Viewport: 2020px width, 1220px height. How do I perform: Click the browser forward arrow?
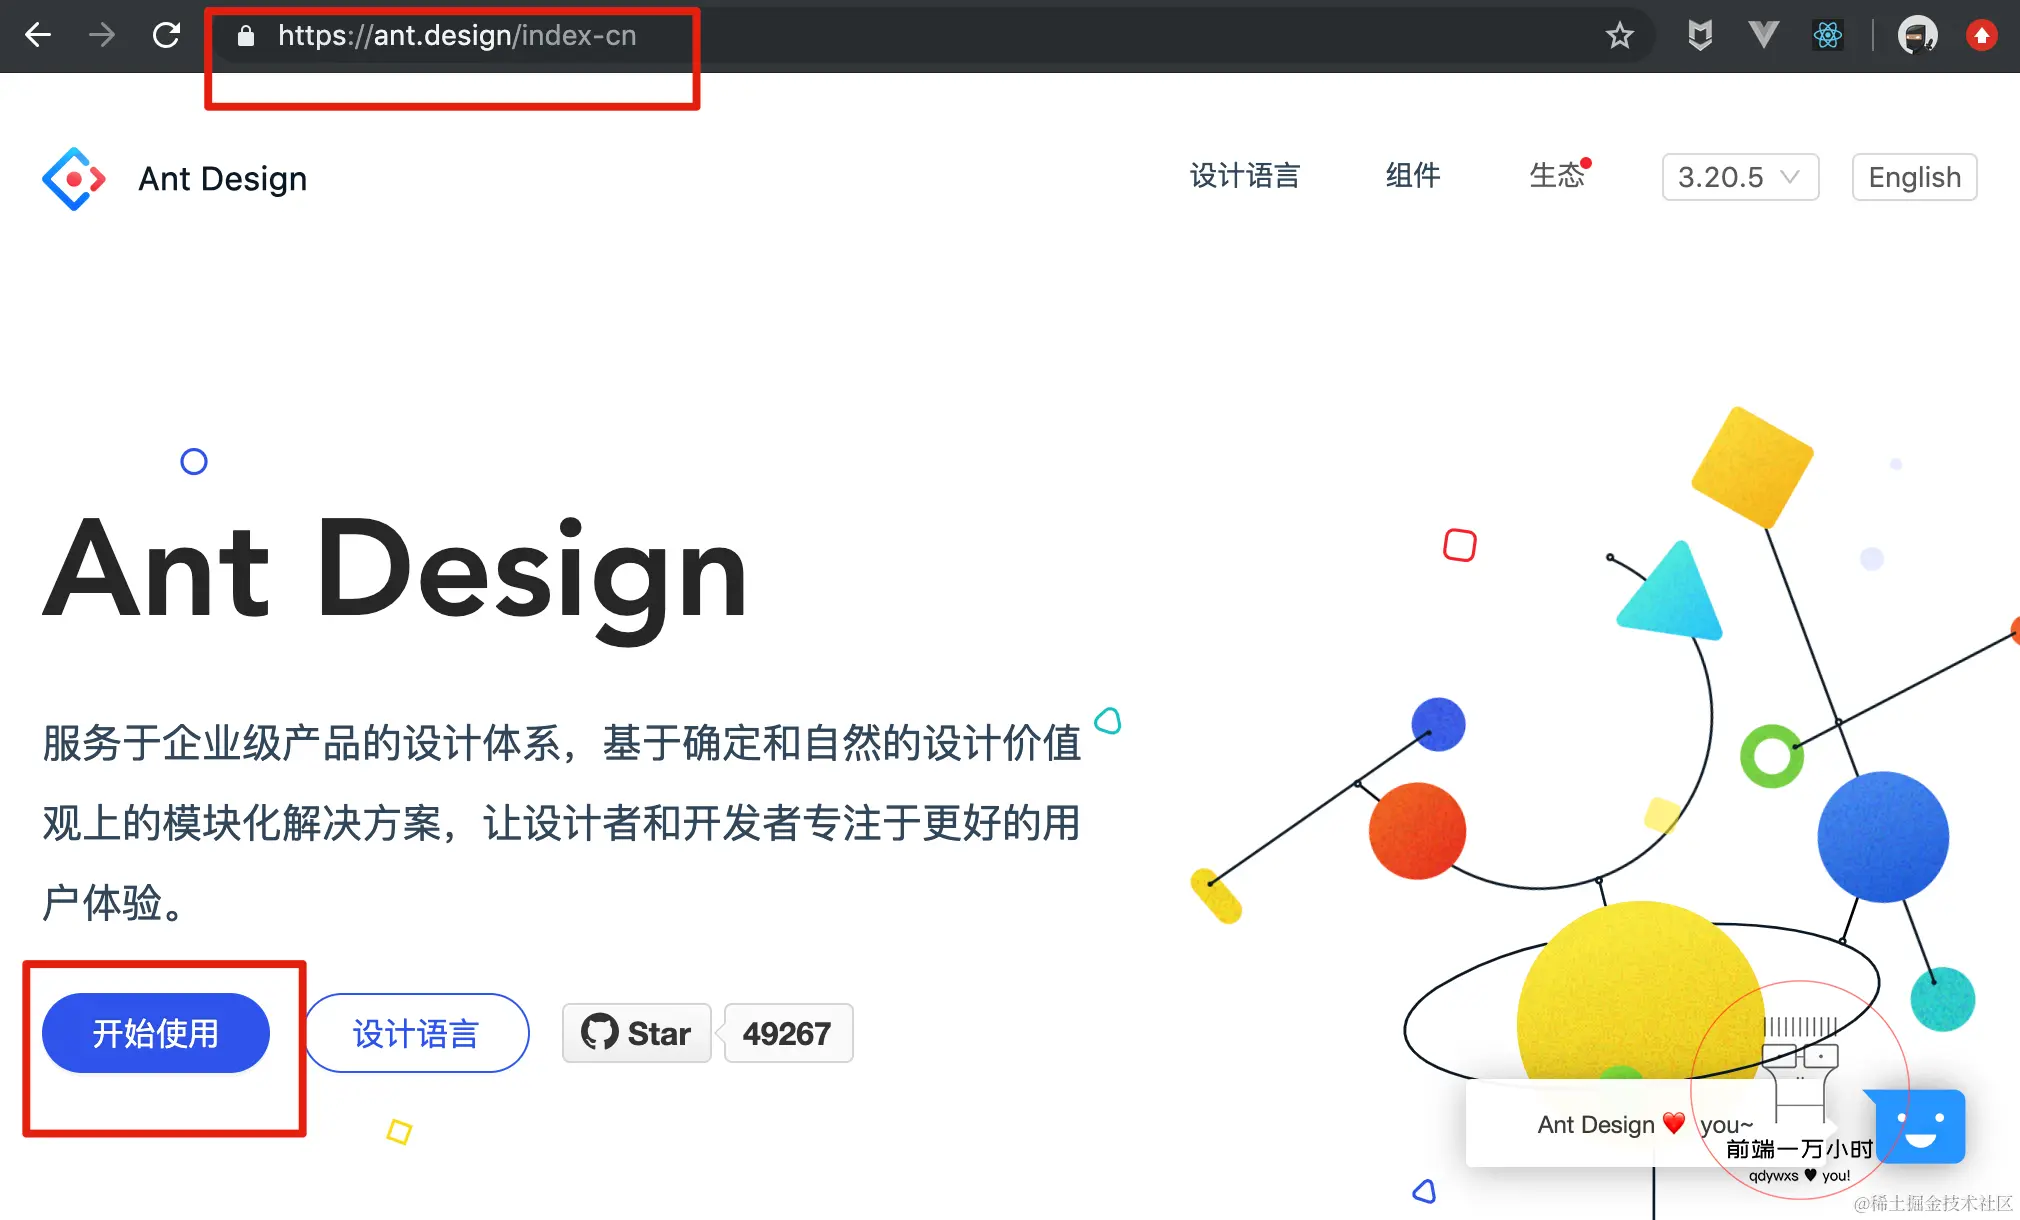click(x=102, y=36)
